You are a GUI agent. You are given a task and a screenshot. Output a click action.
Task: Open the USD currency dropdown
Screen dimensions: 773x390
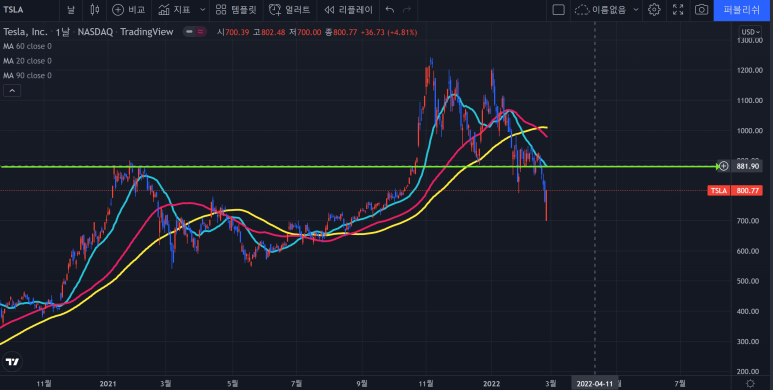pyautogui.click(x=750, y=32)
